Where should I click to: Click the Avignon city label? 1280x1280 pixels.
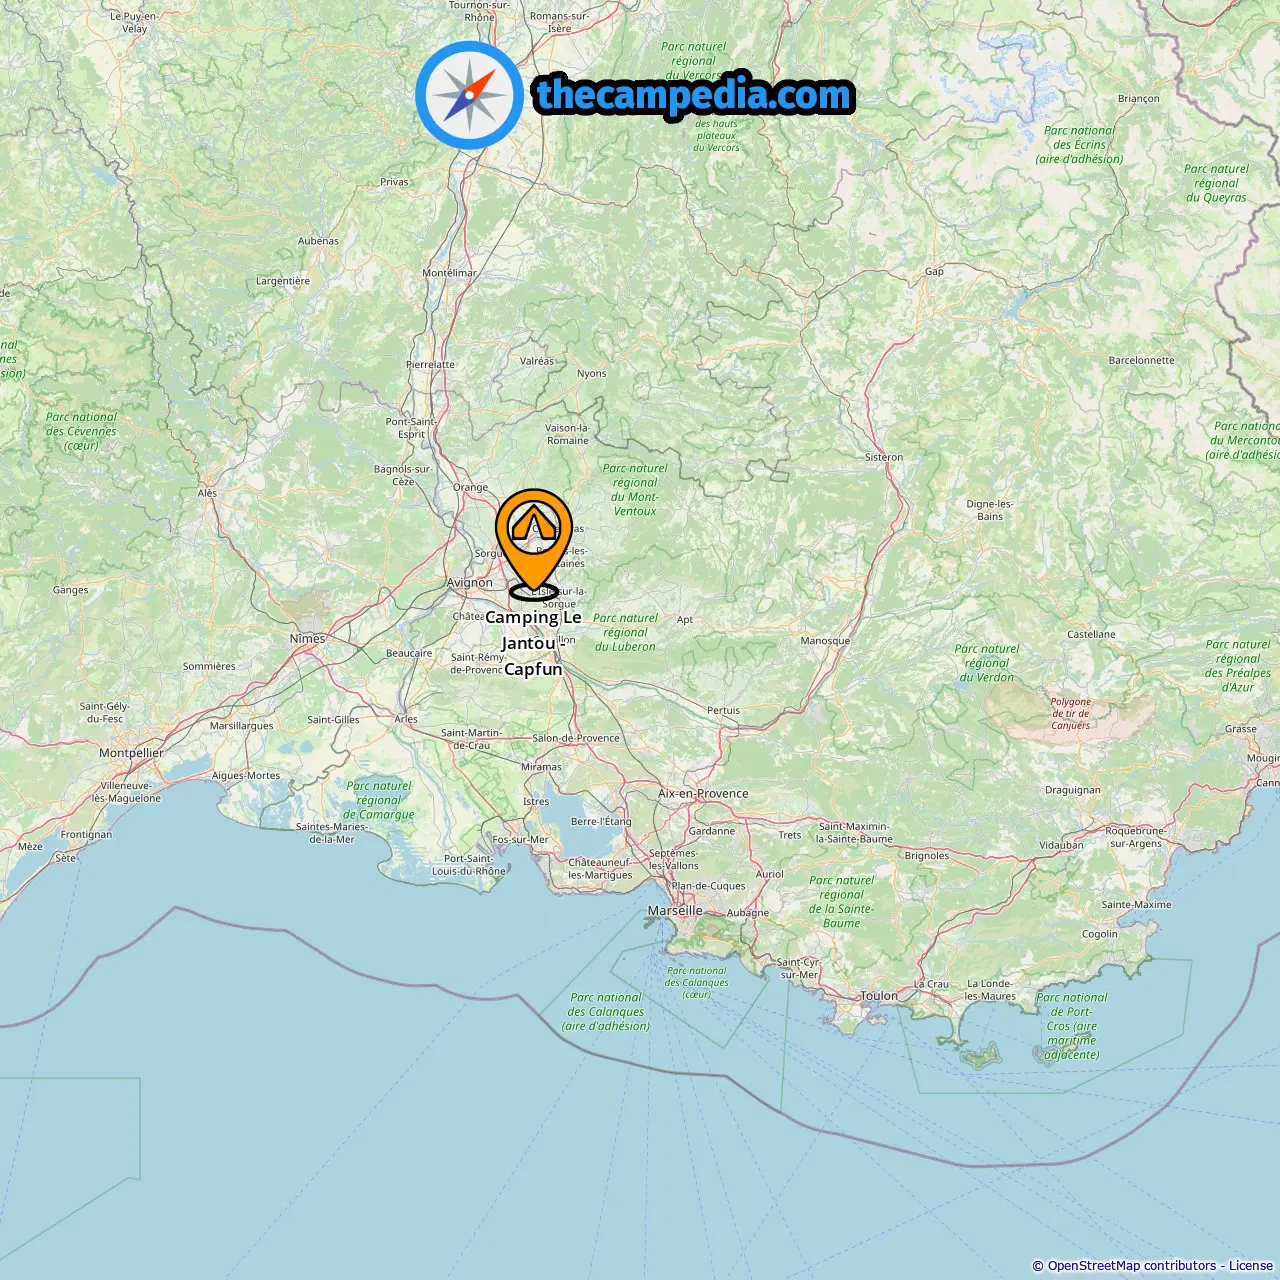tap(469, 583)
